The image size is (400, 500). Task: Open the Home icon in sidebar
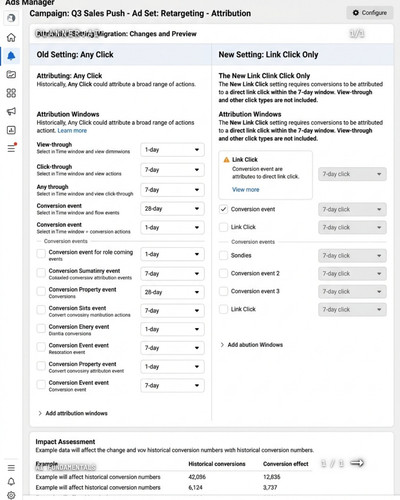[x=11, y=37]
